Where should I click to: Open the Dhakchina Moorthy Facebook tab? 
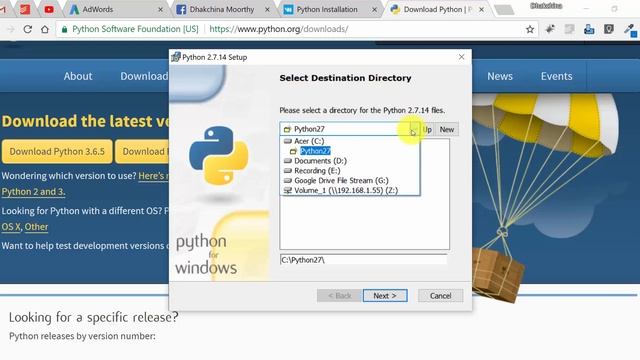coord(222,9)
